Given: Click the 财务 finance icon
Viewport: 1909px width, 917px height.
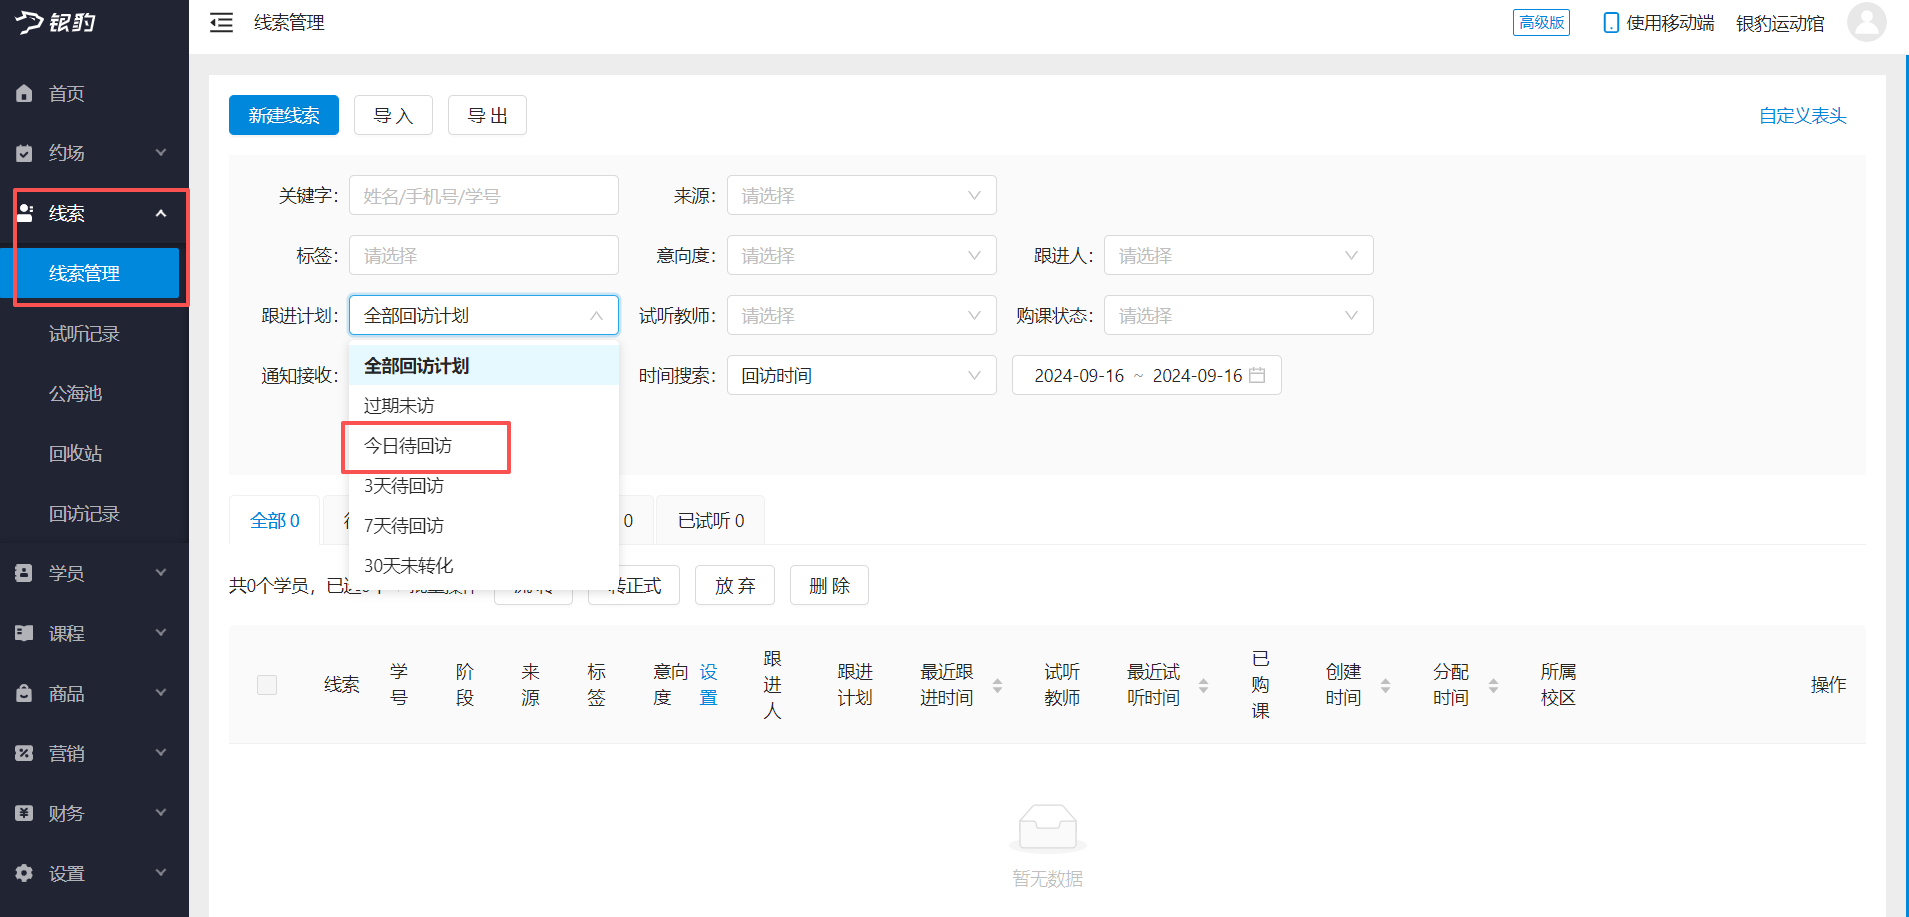Looking at the screenshot, I should [x=24, y=812].
